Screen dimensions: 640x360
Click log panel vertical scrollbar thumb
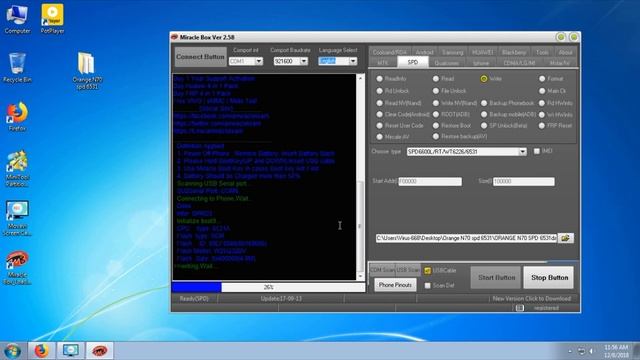(x=360, y=225)
